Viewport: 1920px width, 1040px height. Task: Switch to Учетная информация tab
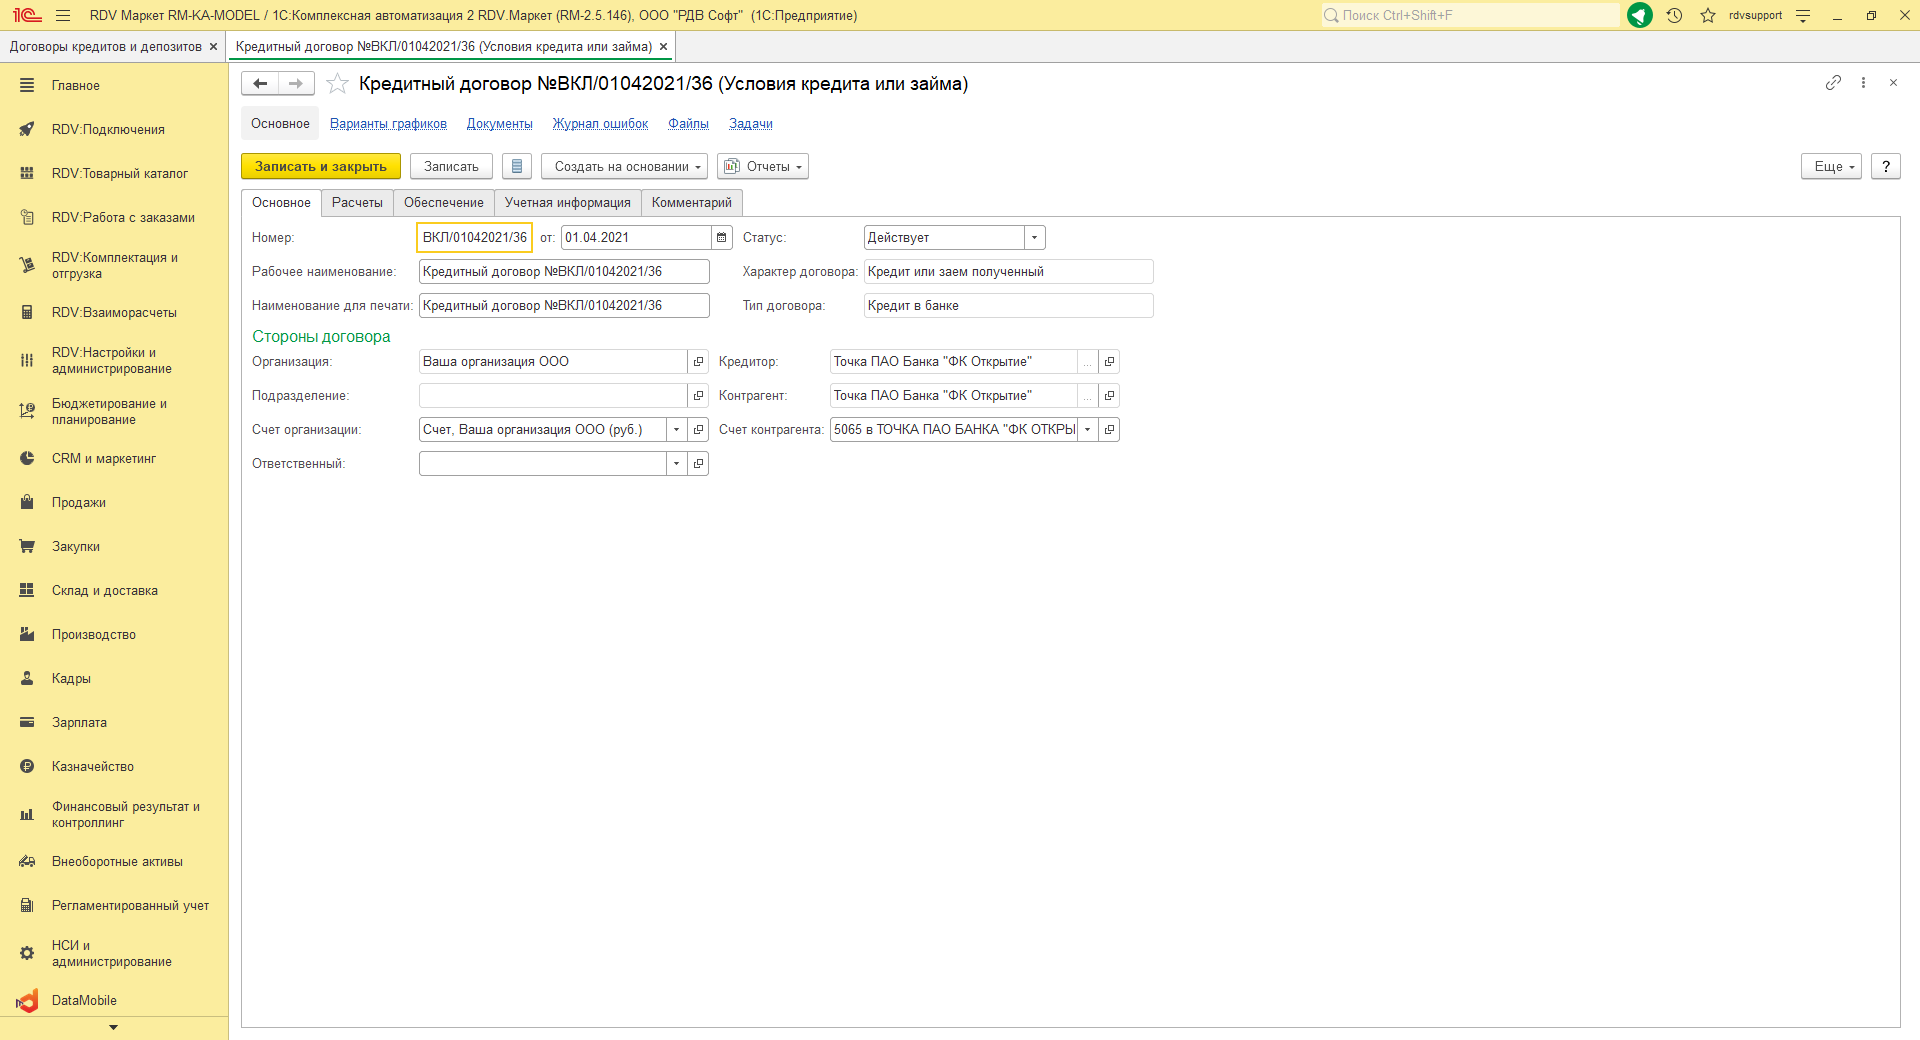click(x=567, y=202)
